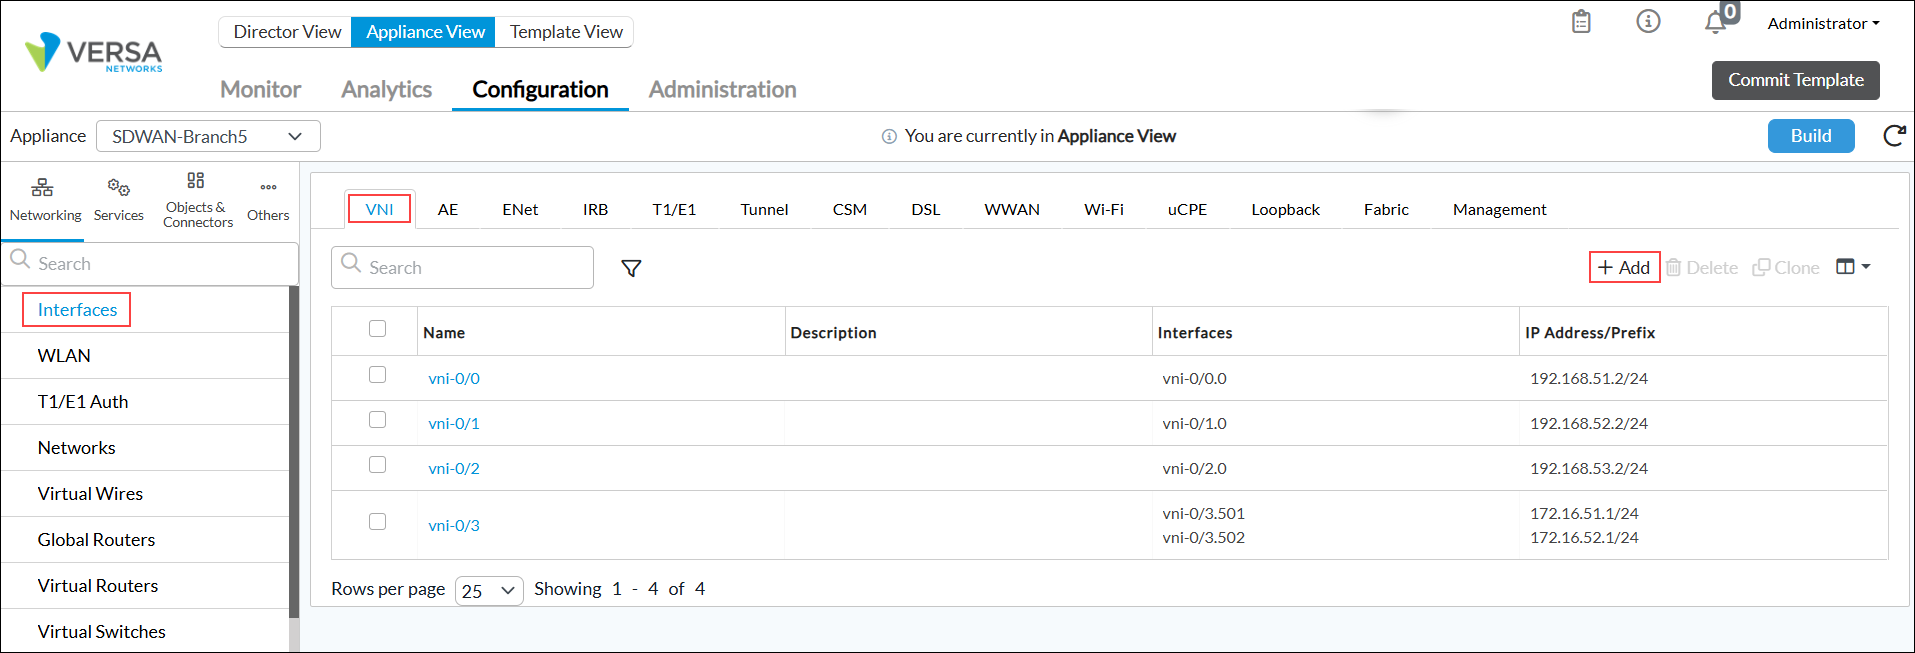
Task: Click the left sidebar search field
Action: (150, 264)
